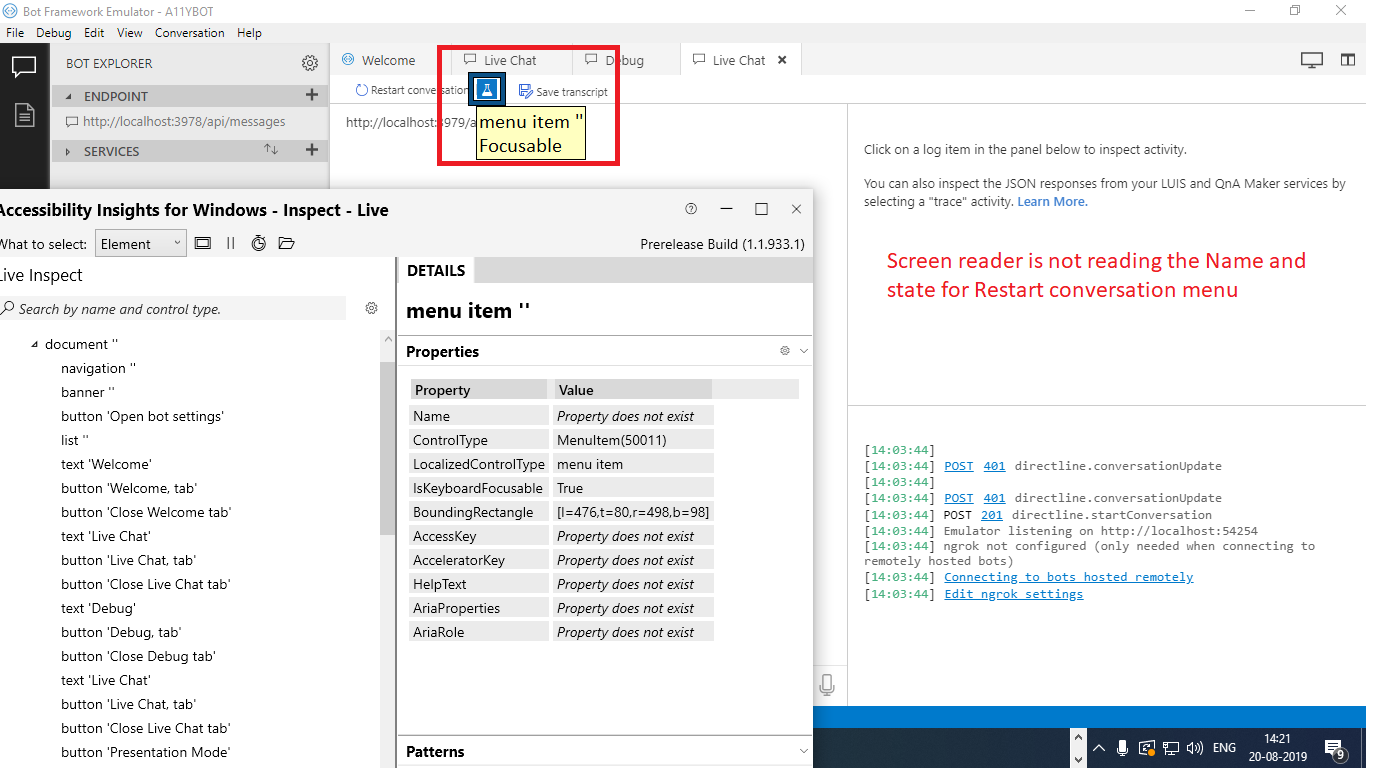Open the Conversation menu
Image resolution: width=1384 pixels, height=782 pixels.
tap(189, 33)
